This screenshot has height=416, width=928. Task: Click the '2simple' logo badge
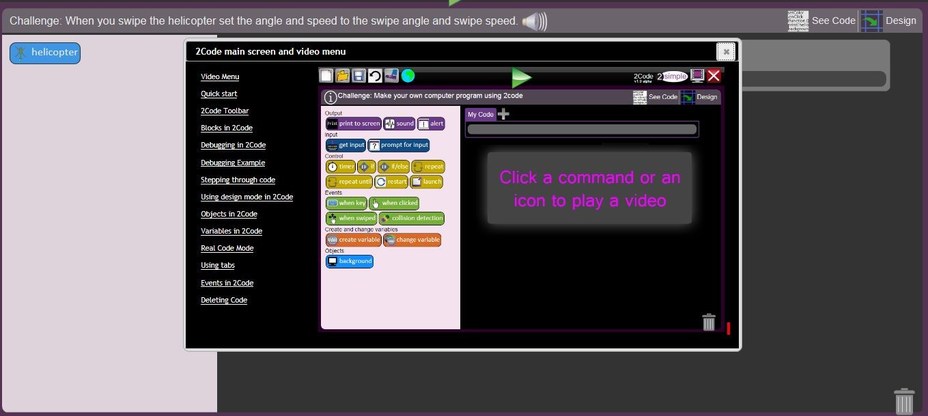point(672,76)
